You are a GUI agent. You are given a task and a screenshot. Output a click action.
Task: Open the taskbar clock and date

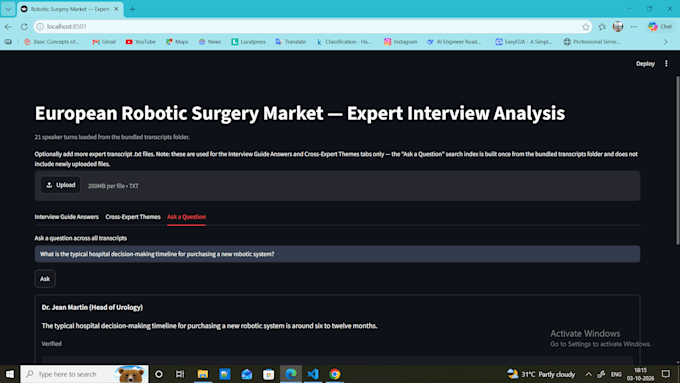pos(641,374)
